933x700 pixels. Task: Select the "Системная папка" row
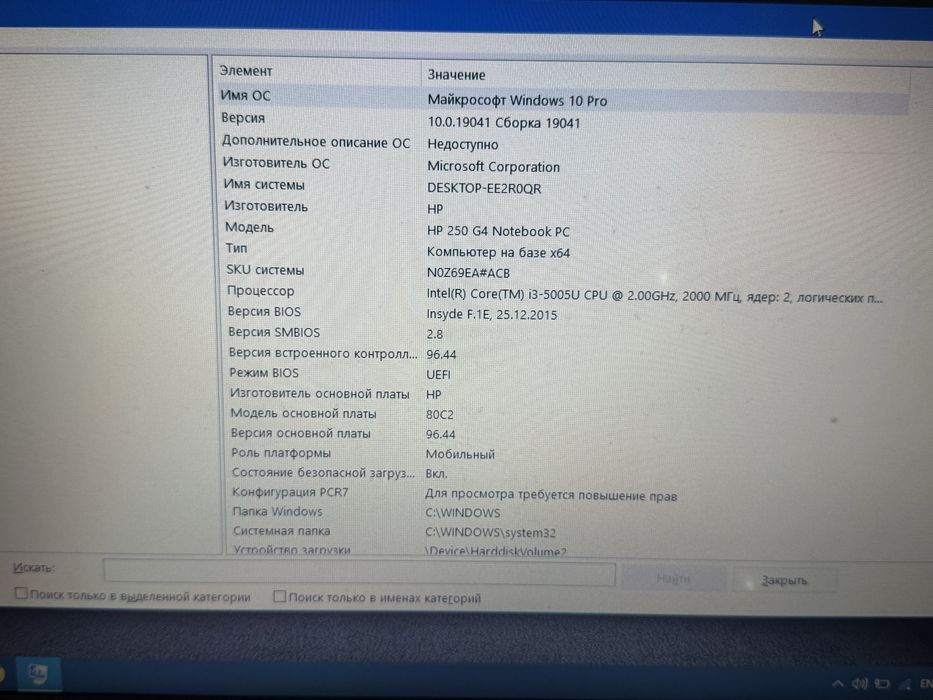click(281, 531)
